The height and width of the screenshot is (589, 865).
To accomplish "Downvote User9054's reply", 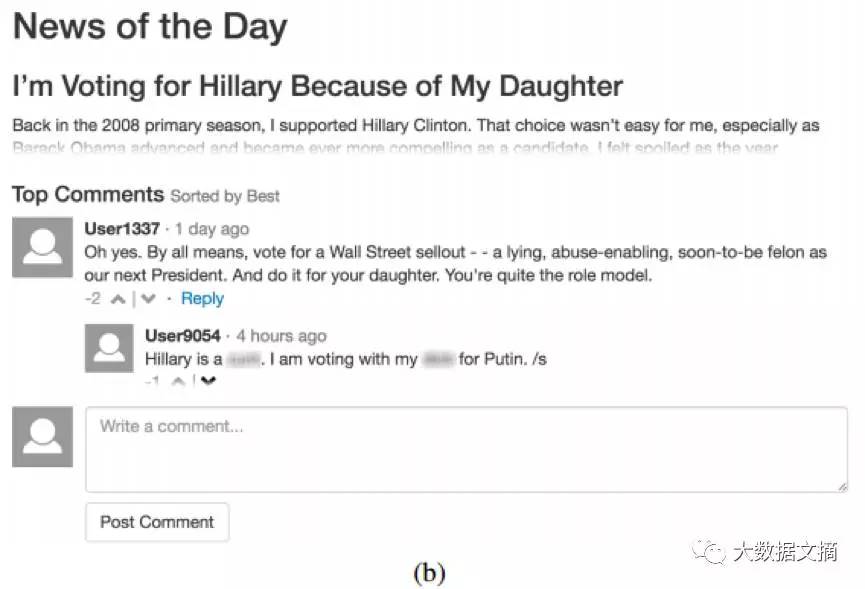I will coord(208,381).
